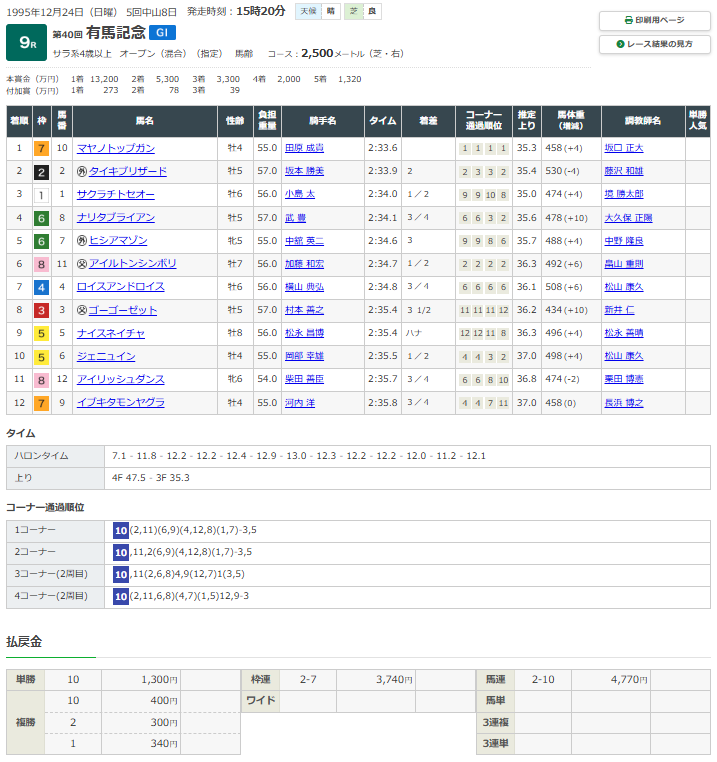The height and width of the screenshot is (762, 717).
Task: Open horse link アイルトンシンボリ
Action: tap(133, 263)
